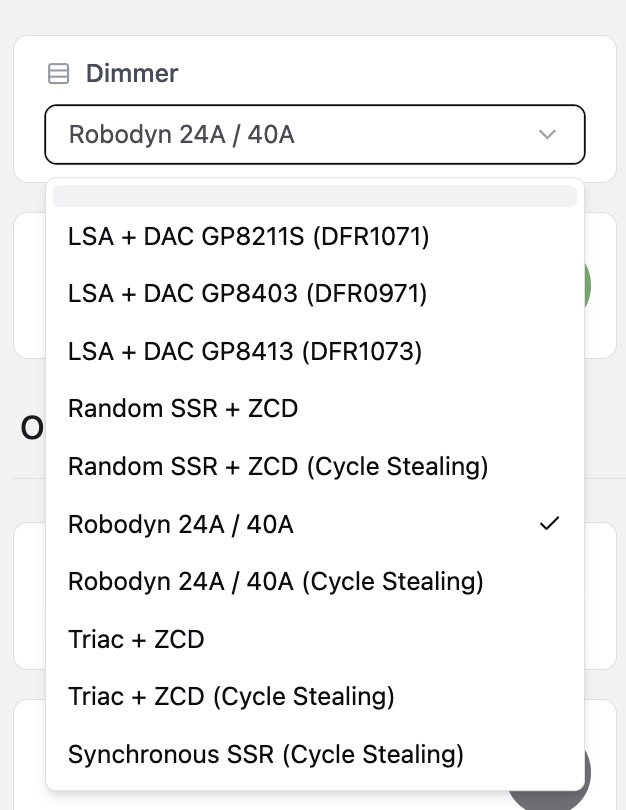Select LSA + DAC GP8403 (DFR0971)
This screenshot has width=626, height=810.
coord(247,294)
